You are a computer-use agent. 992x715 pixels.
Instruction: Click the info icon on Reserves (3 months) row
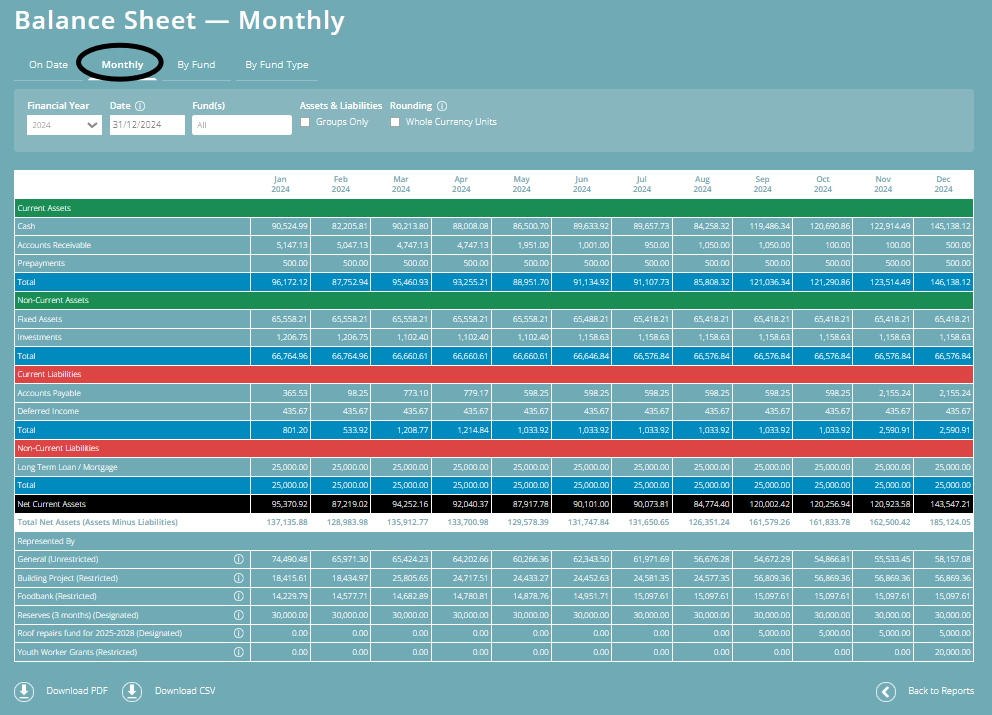[x=238, y=614]
